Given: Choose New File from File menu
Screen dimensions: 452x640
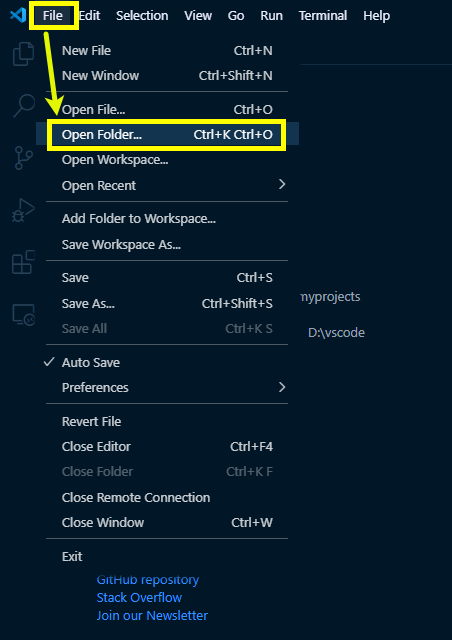Looking at the screenshot, I should 167,51.
